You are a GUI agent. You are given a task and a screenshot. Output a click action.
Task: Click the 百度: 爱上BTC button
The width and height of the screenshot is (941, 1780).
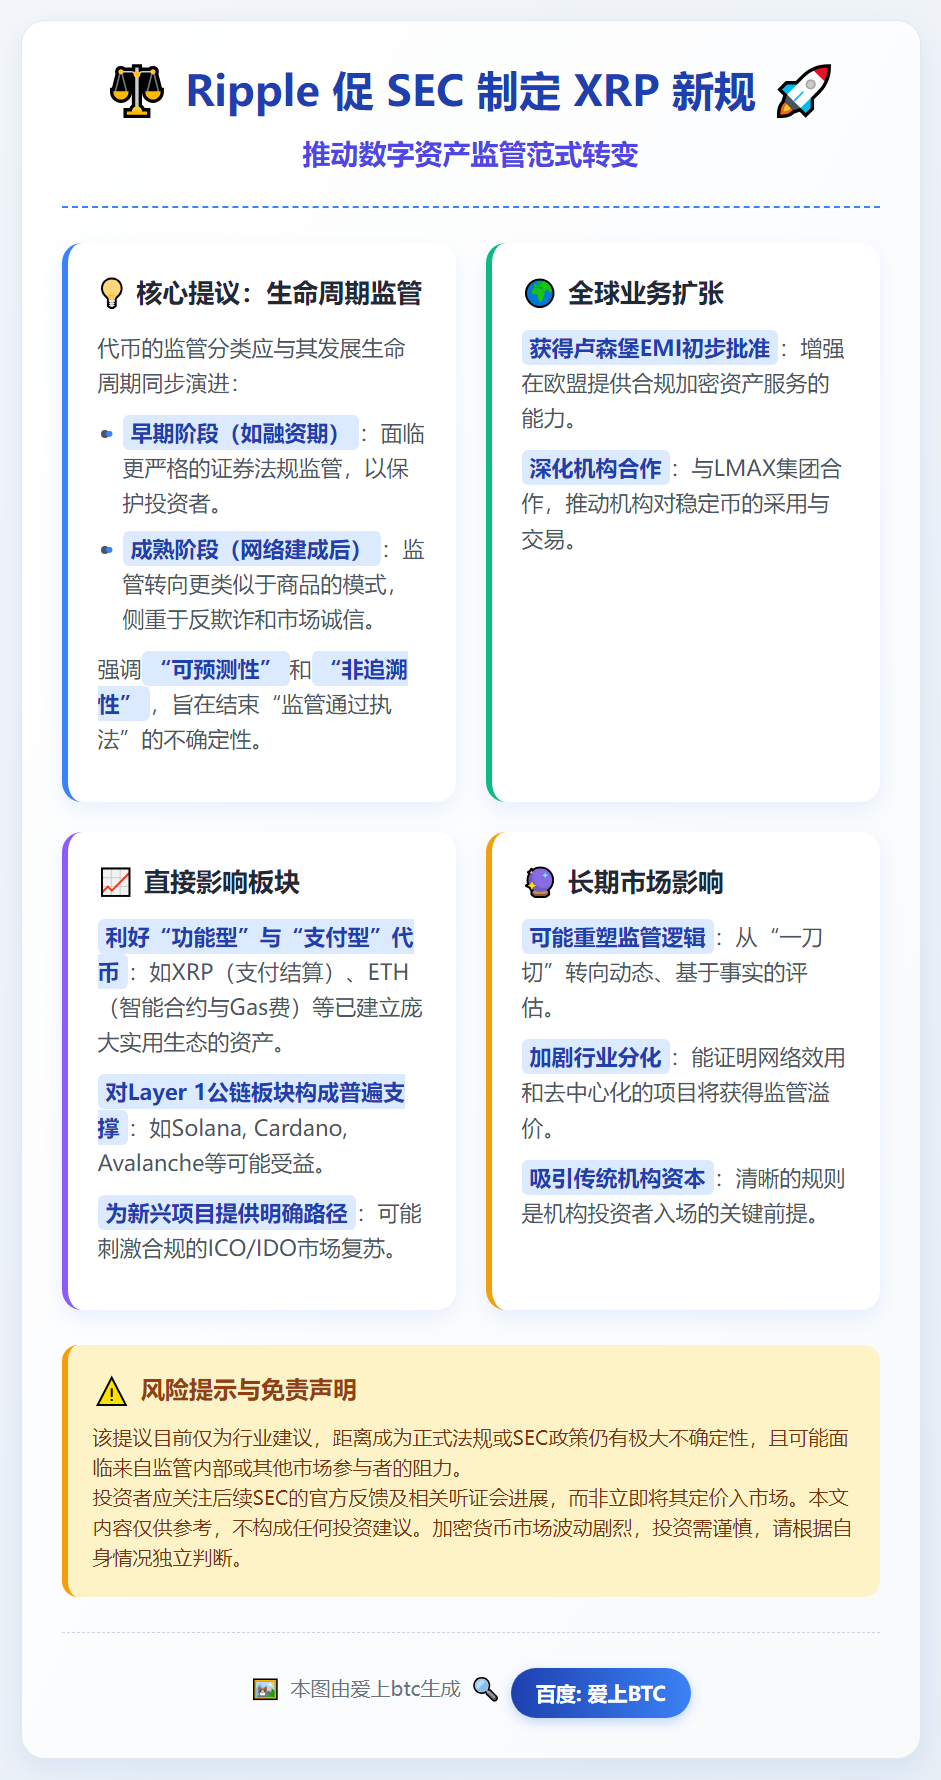[x=600, y=1693]
